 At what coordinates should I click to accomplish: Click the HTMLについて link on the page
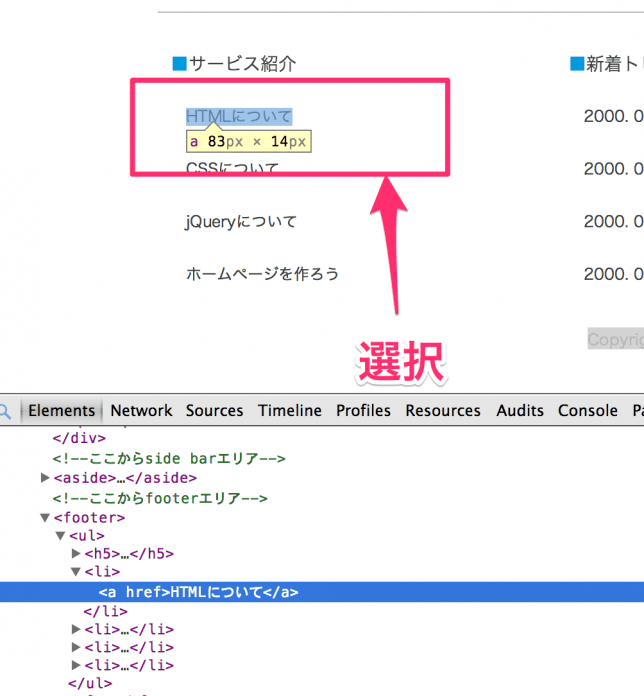[239, 116]
